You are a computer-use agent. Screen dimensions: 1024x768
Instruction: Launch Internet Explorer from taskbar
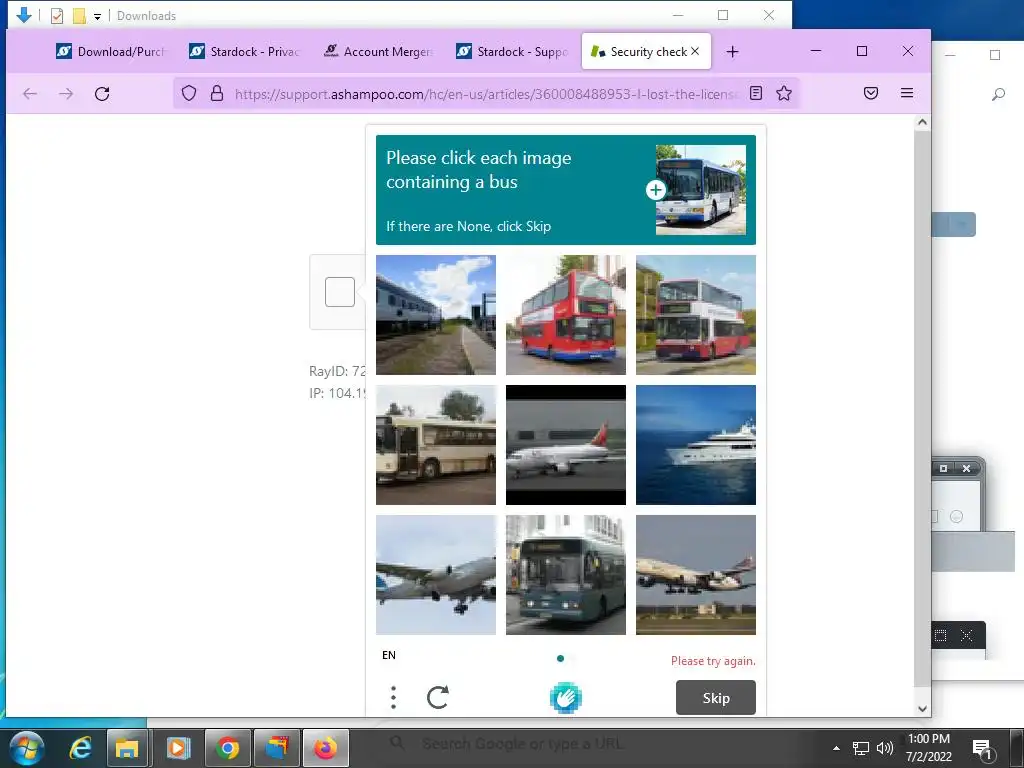80,748
